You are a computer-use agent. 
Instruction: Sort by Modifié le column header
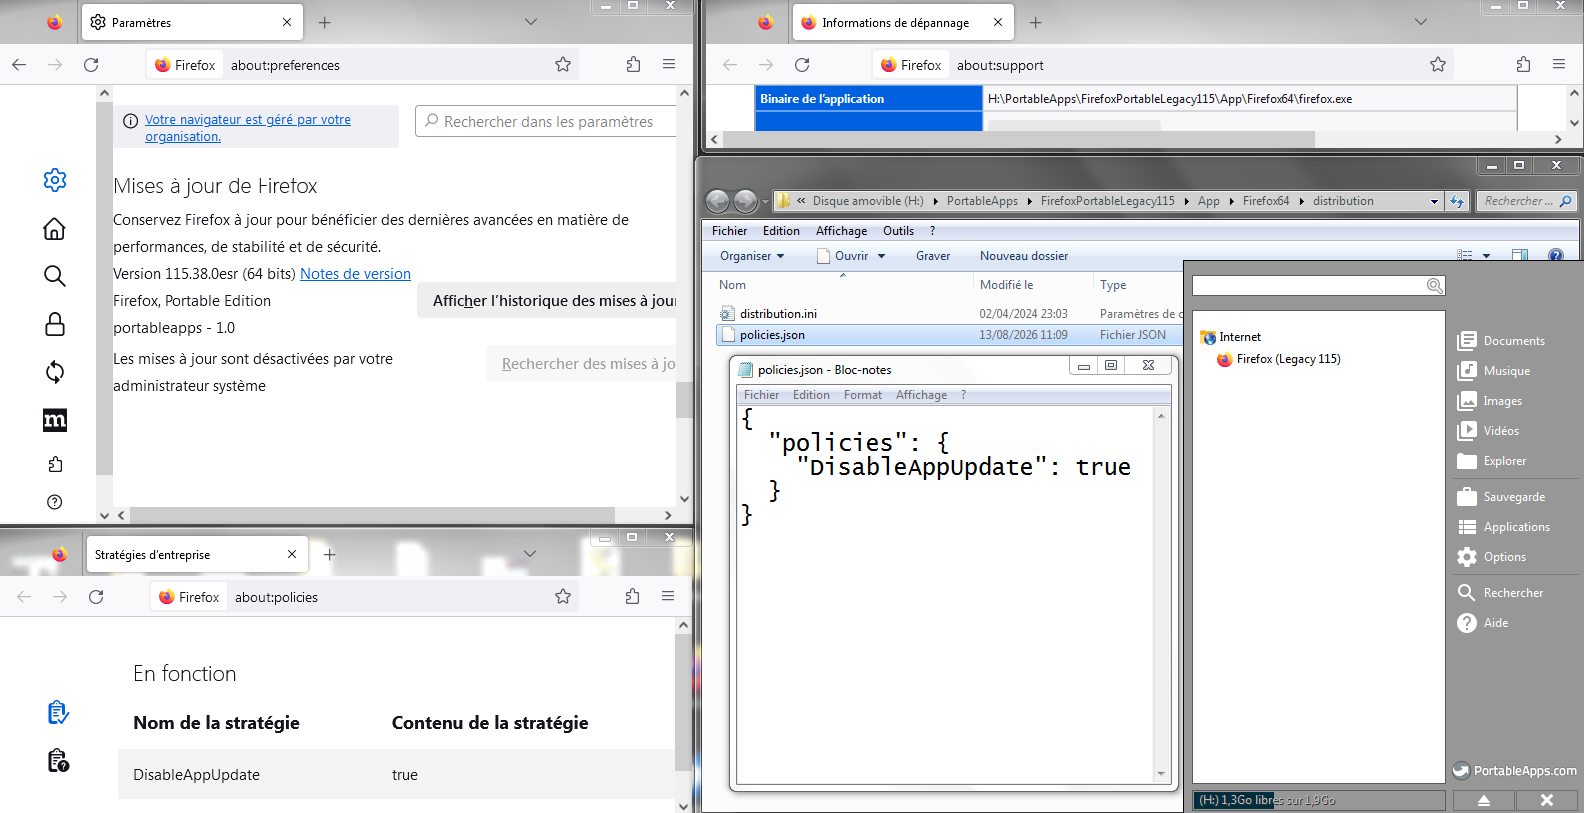1033,285
